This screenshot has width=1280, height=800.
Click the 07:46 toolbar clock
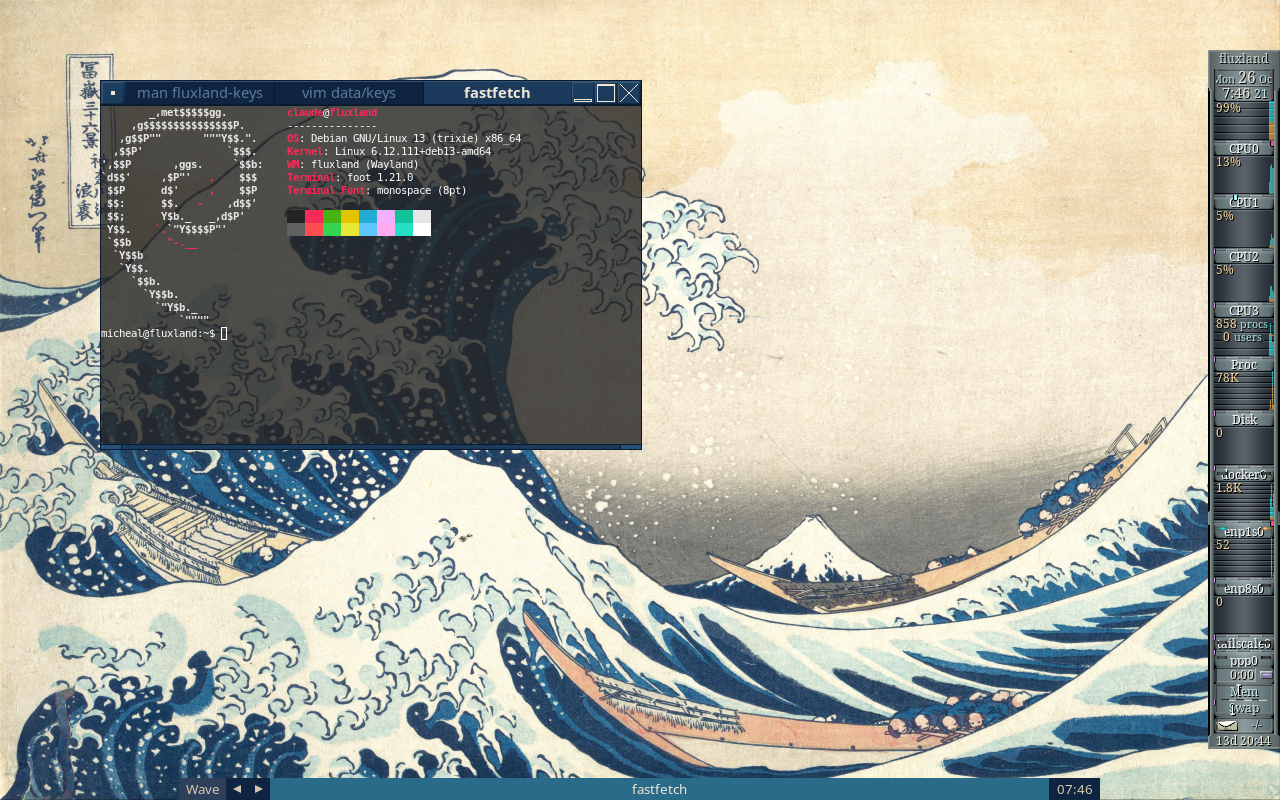1074,789
